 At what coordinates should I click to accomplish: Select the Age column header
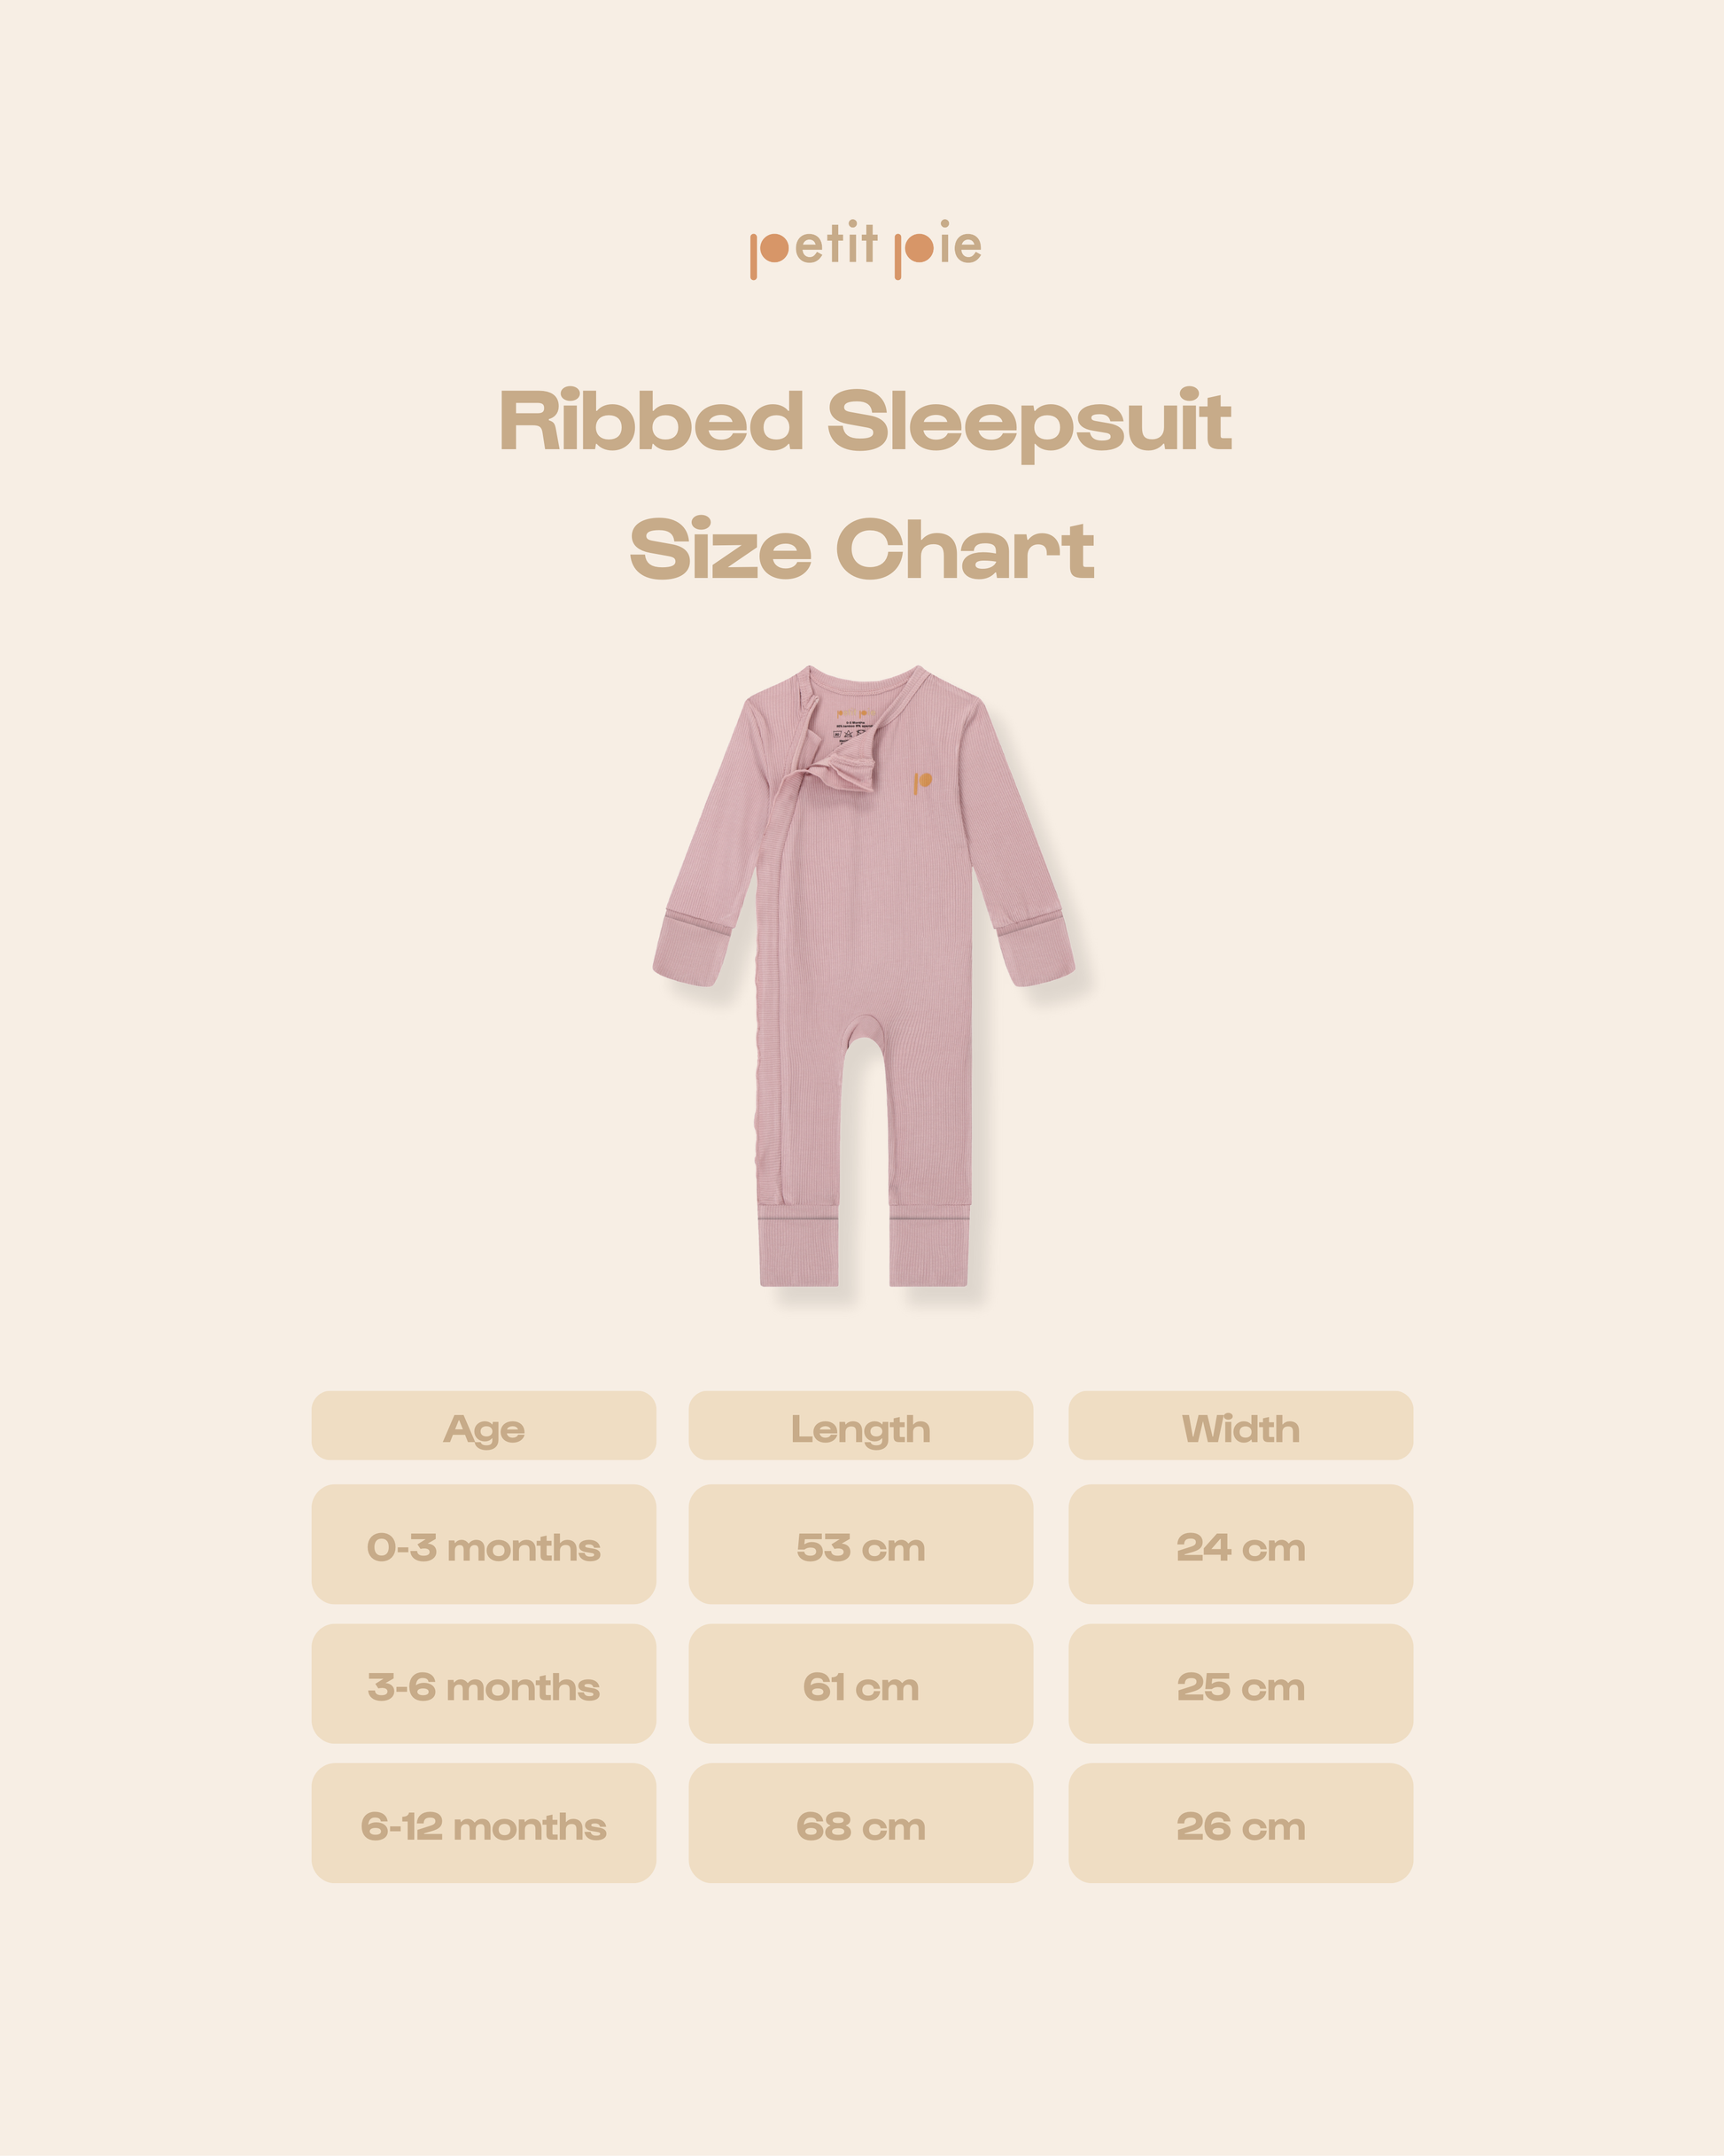pyautogui.click(x=484, y=1427)
